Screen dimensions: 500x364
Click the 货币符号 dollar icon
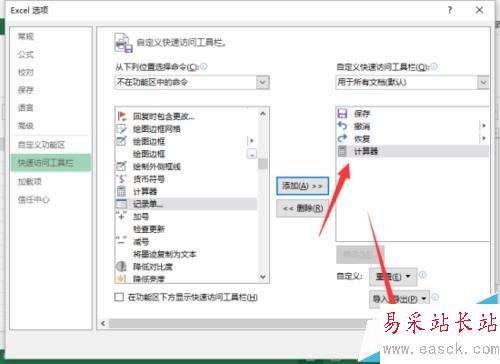(122, 179)
